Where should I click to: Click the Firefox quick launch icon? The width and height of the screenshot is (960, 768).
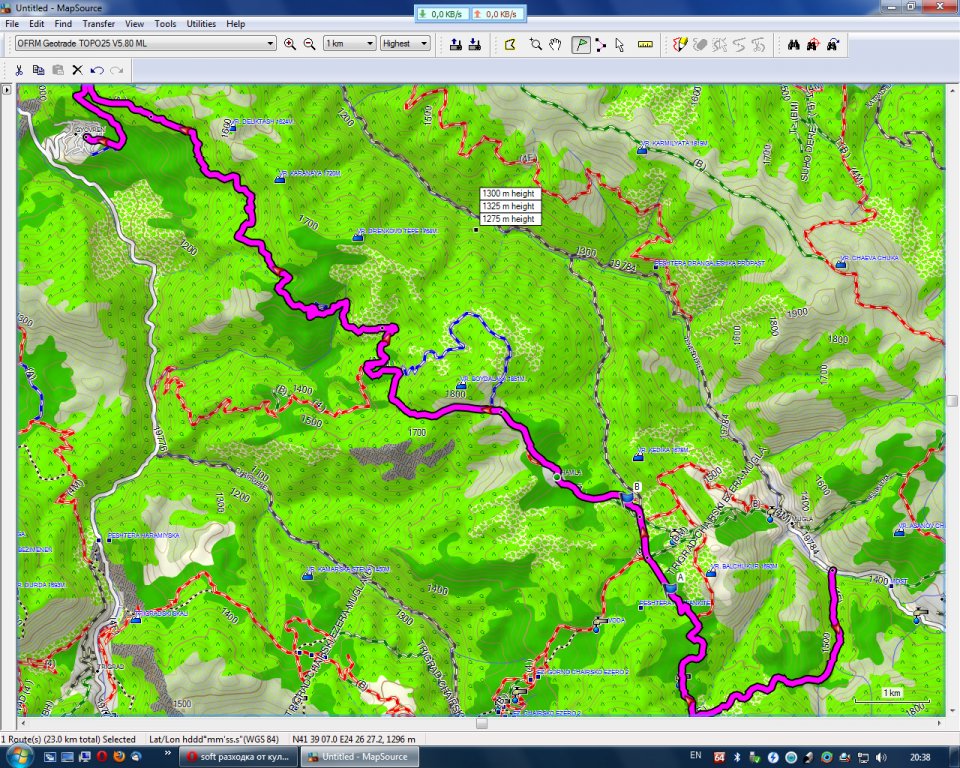tap(119, 757)
